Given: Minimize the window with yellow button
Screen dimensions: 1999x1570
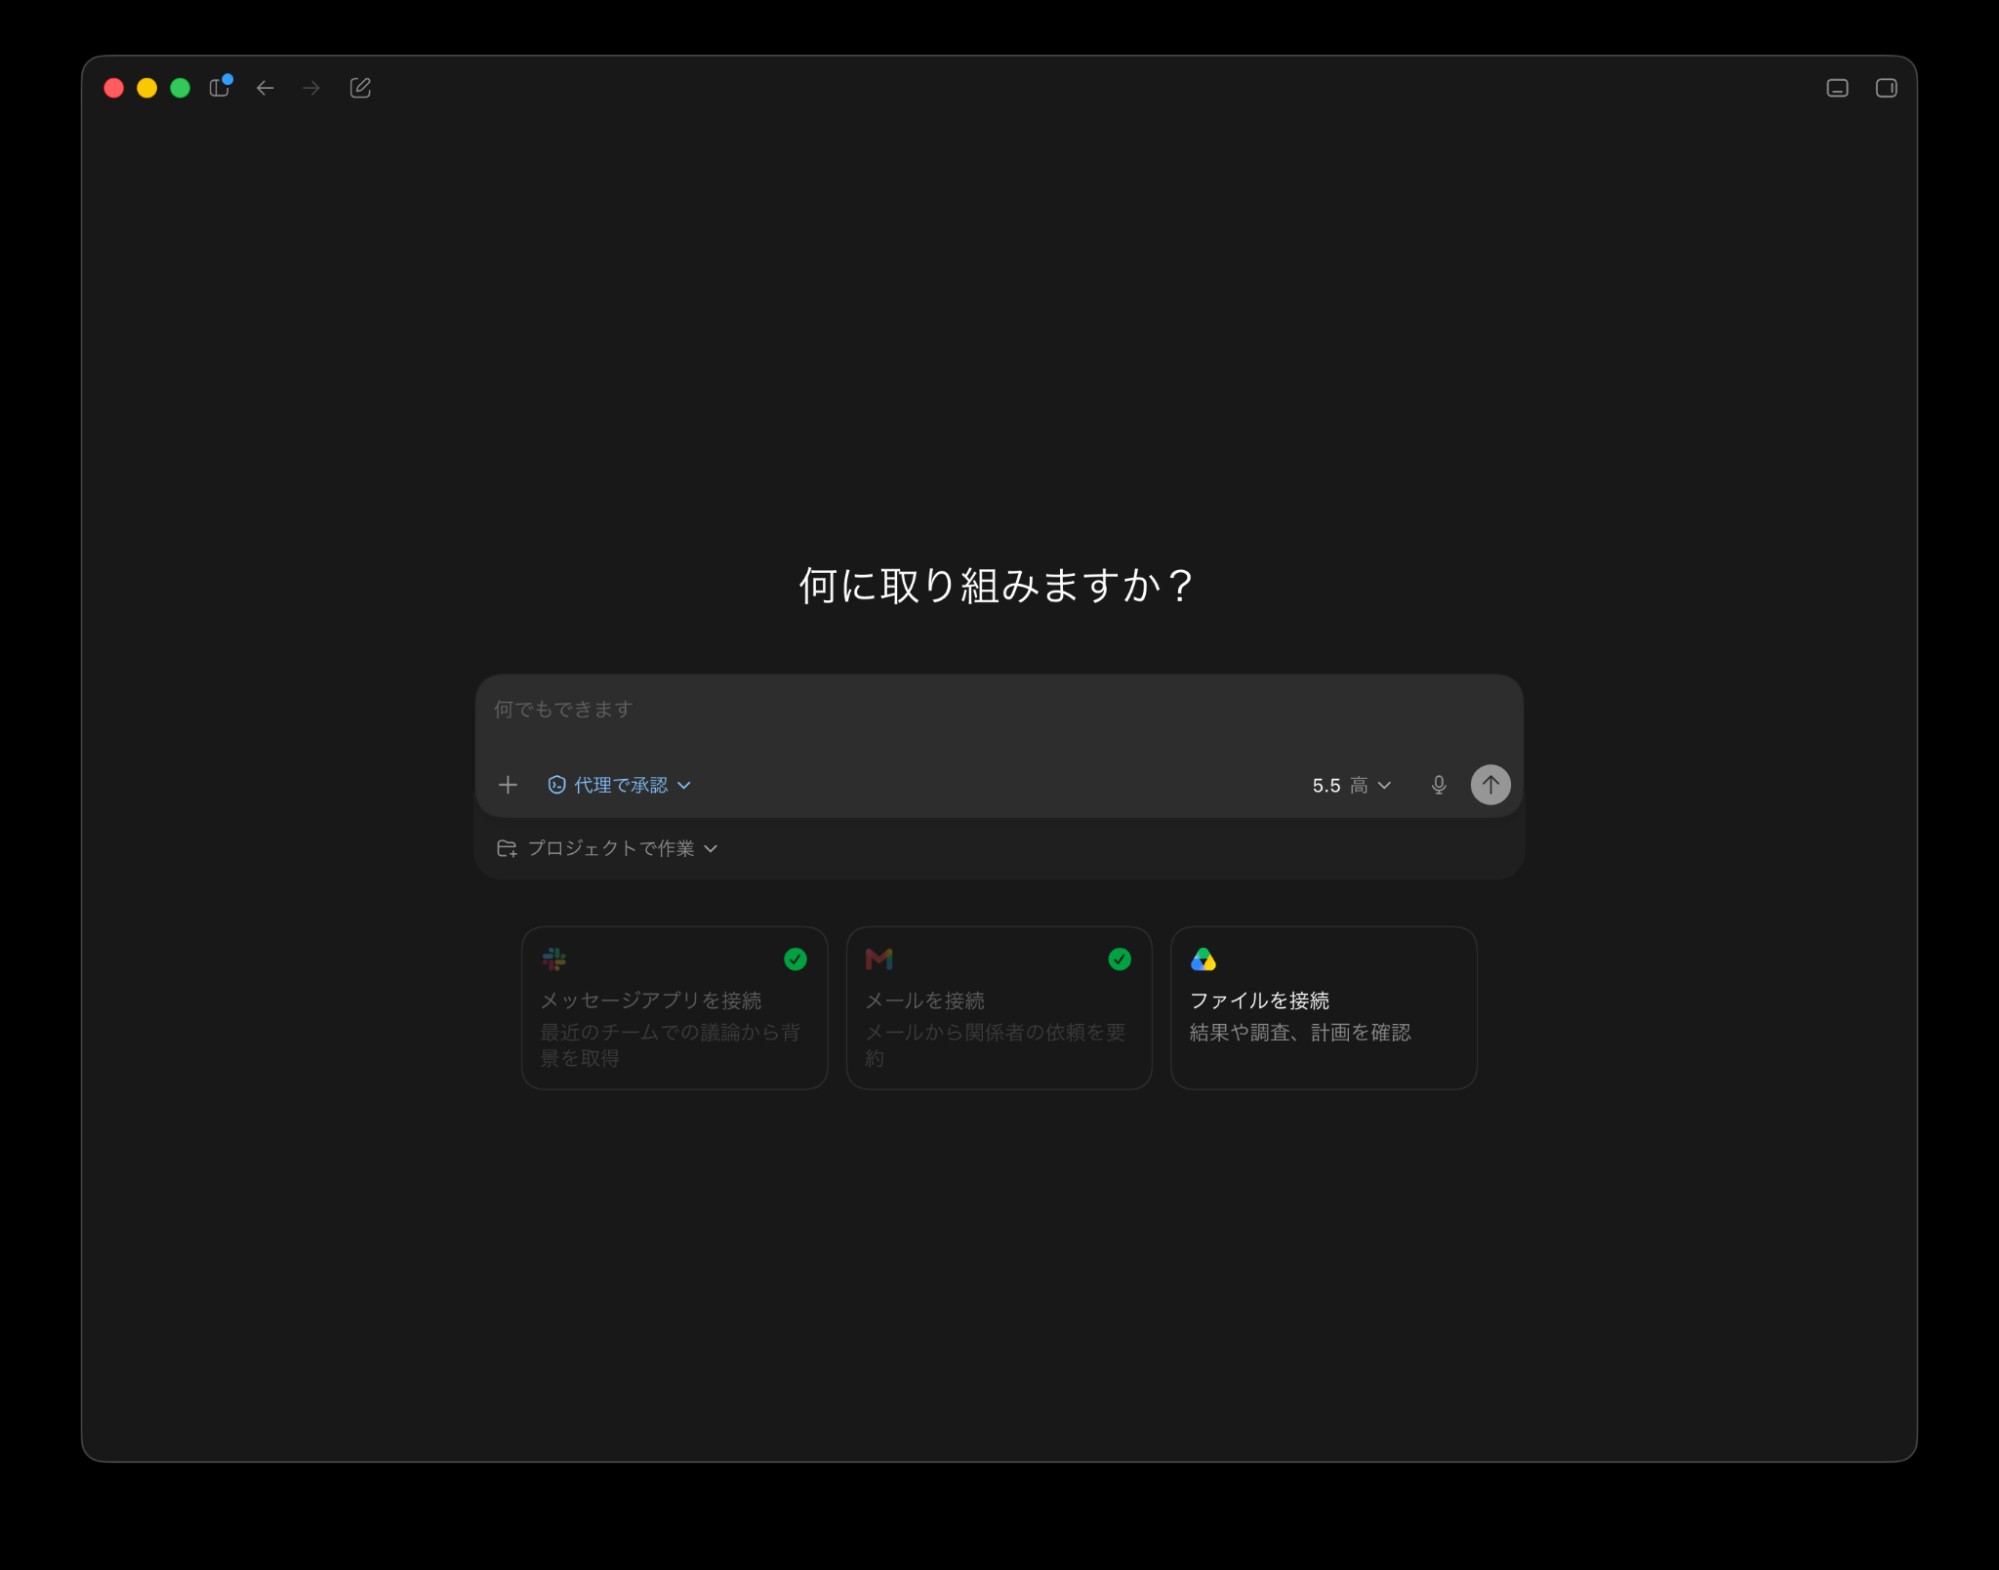Looking at the screenshot, I should click(x=147, y=88).
